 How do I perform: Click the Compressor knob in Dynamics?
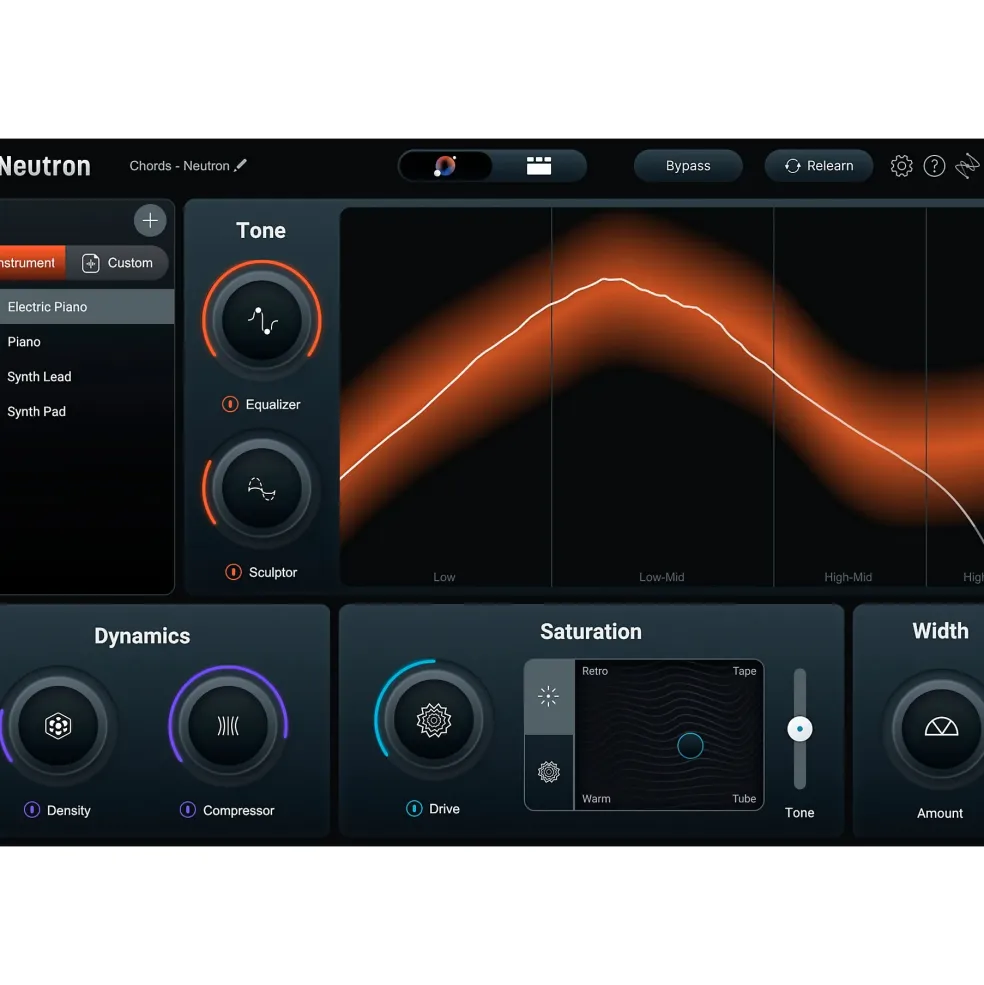[228, 726]
